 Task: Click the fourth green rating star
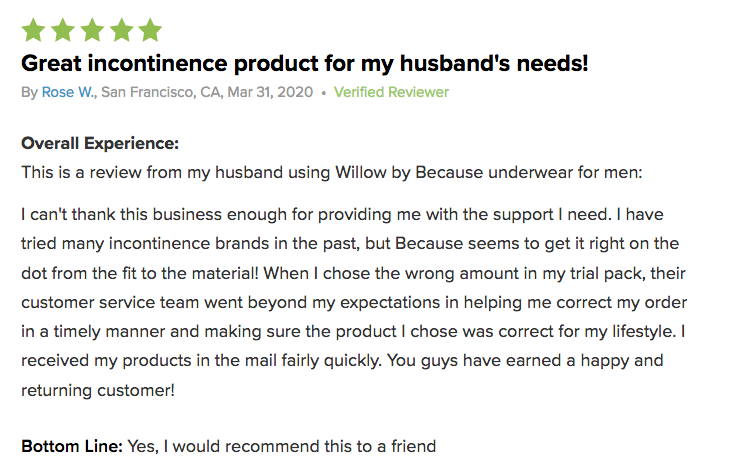point(121,30)
